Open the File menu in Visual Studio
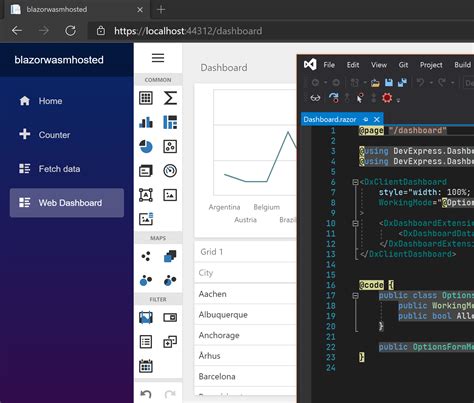The image size is (474, 403). [329, 65]
